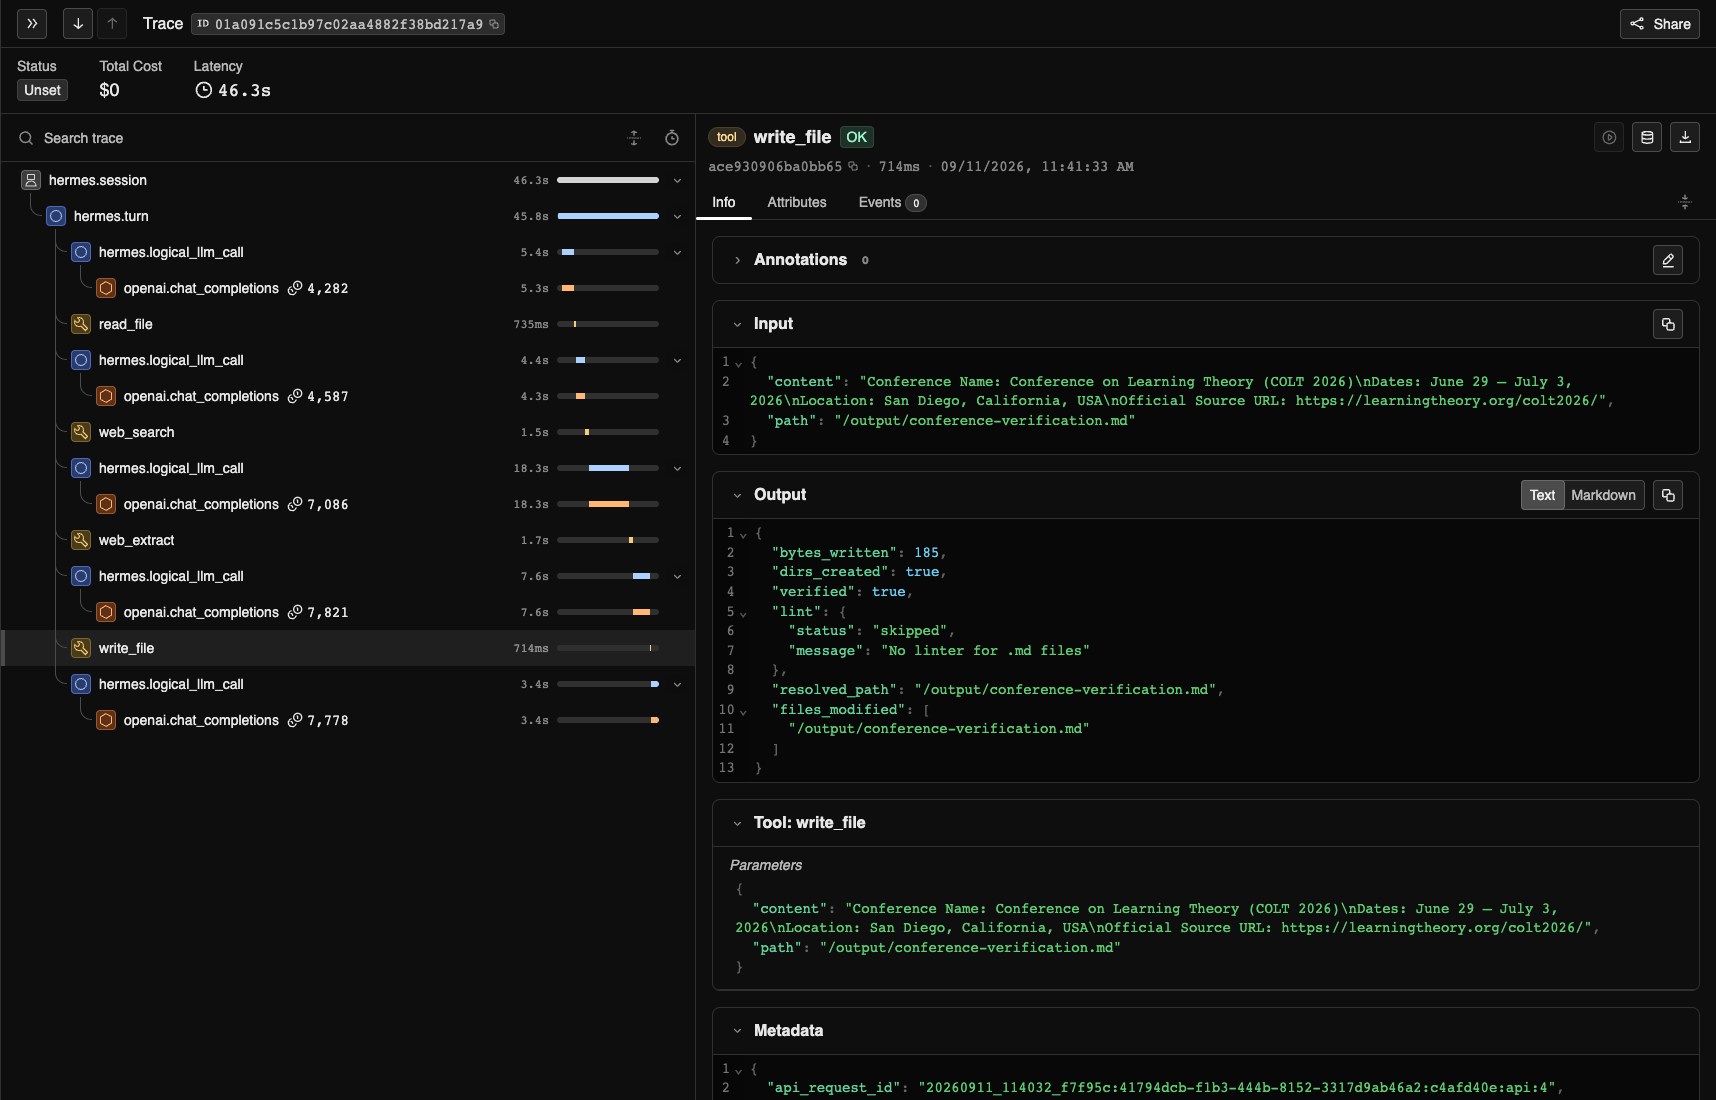Select the read_file span
1716x1100 pixels.
(348, 324)
